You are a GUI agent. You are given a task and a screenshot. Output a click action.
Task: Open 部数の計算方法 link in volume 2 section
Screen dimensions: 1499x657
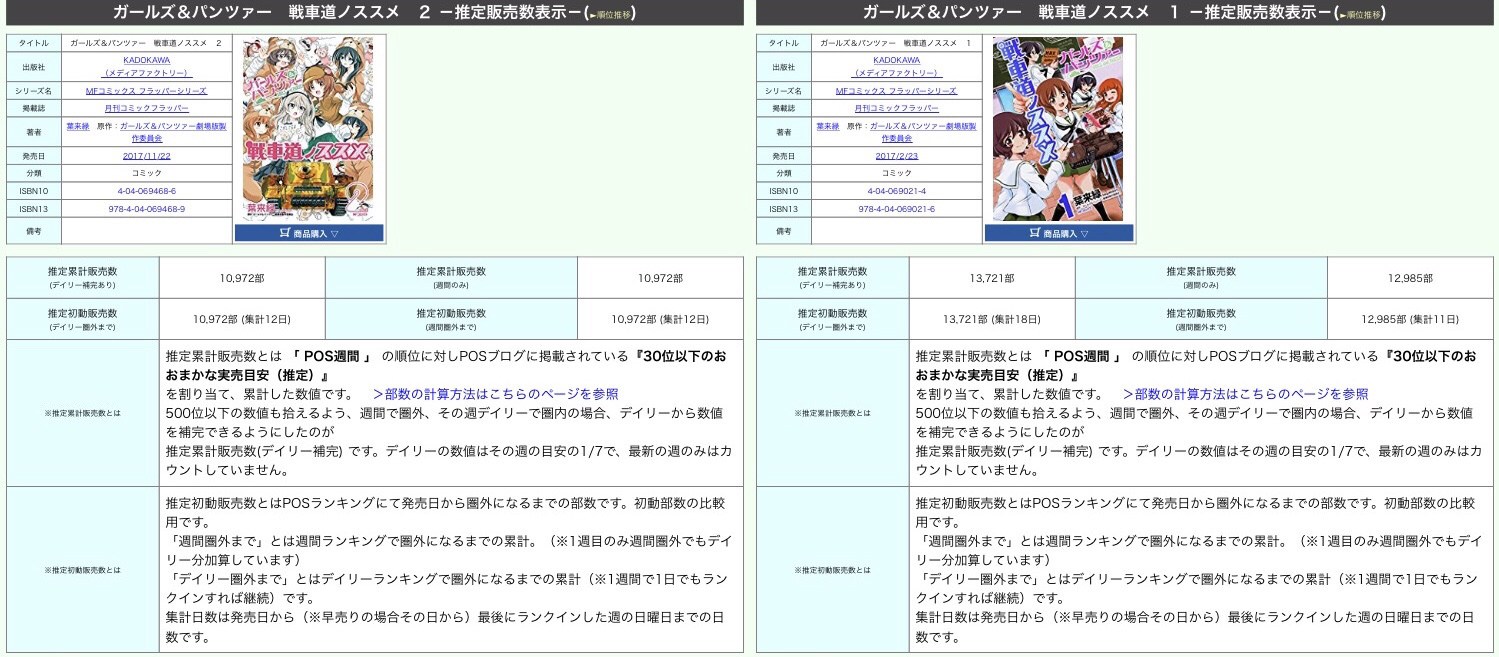496,394
